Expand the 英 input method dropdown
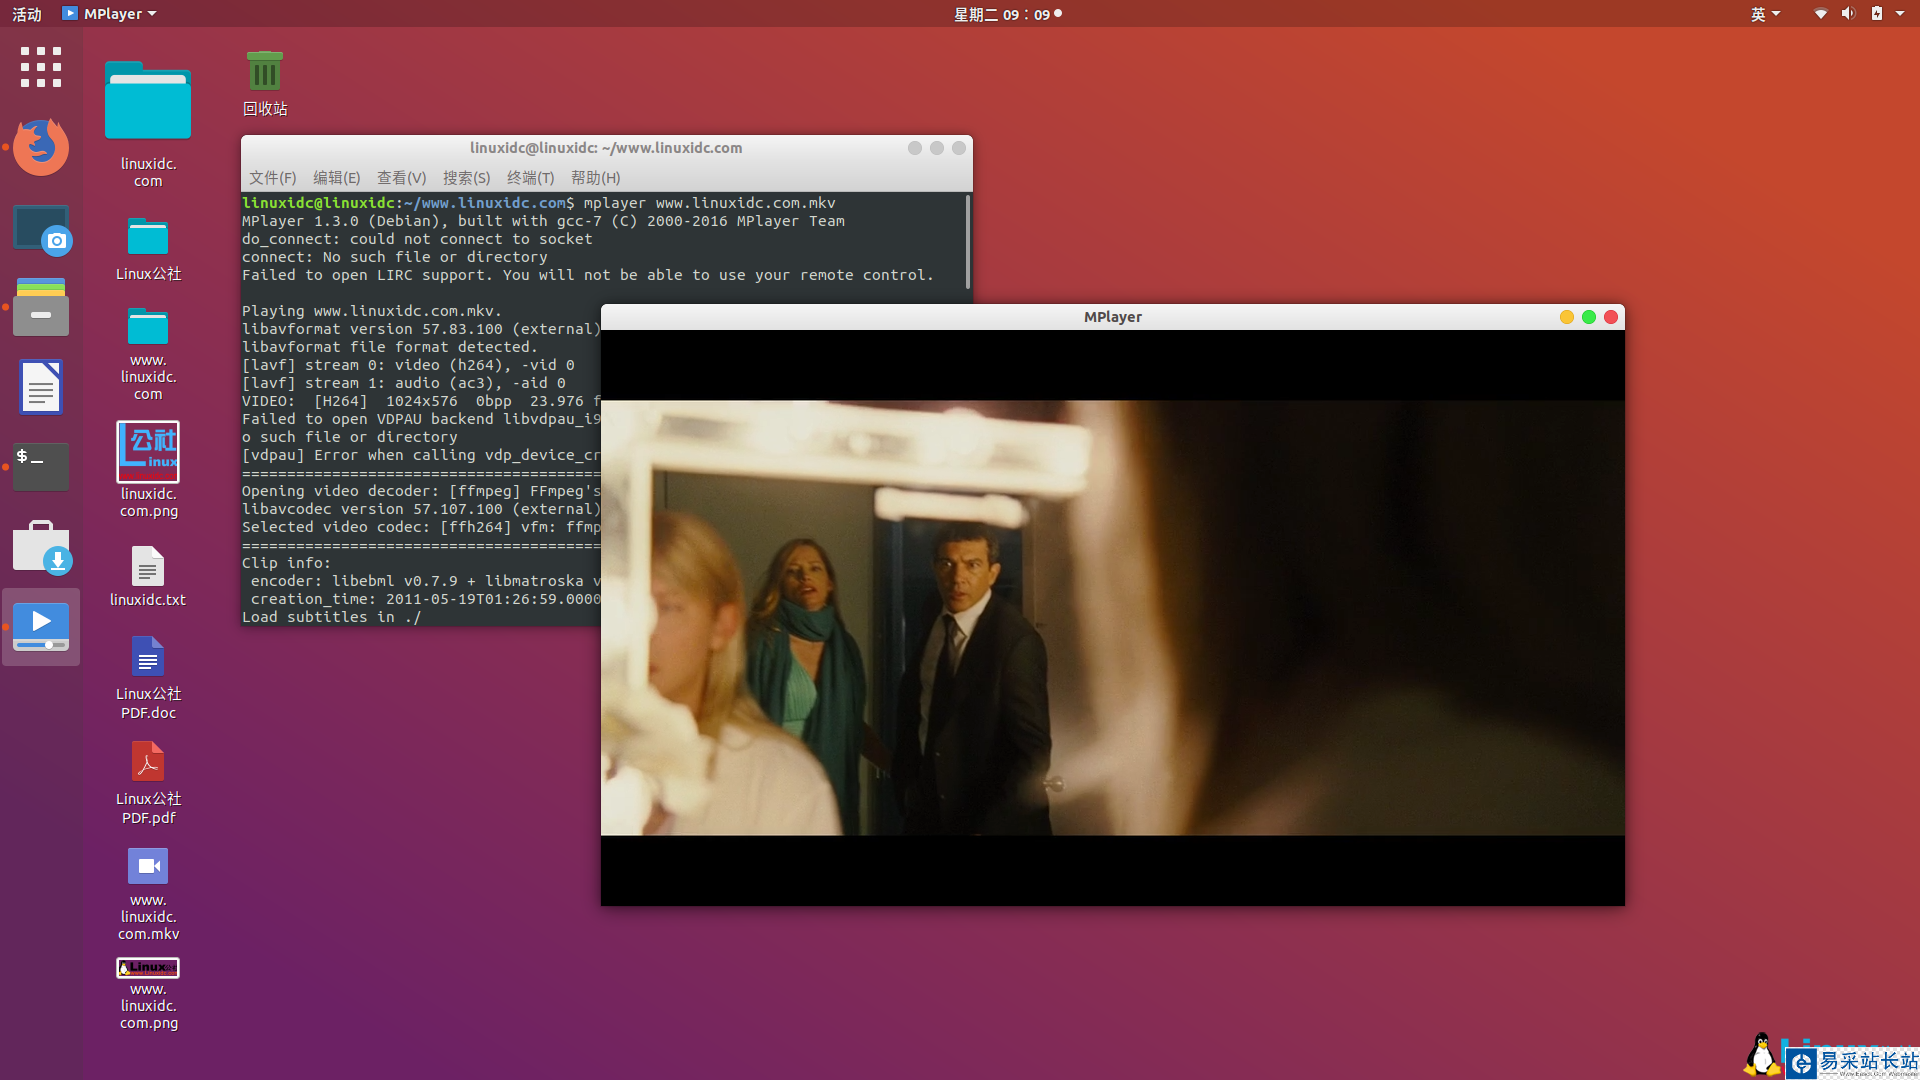The image size is (1920, 1080). (1765, 14)
